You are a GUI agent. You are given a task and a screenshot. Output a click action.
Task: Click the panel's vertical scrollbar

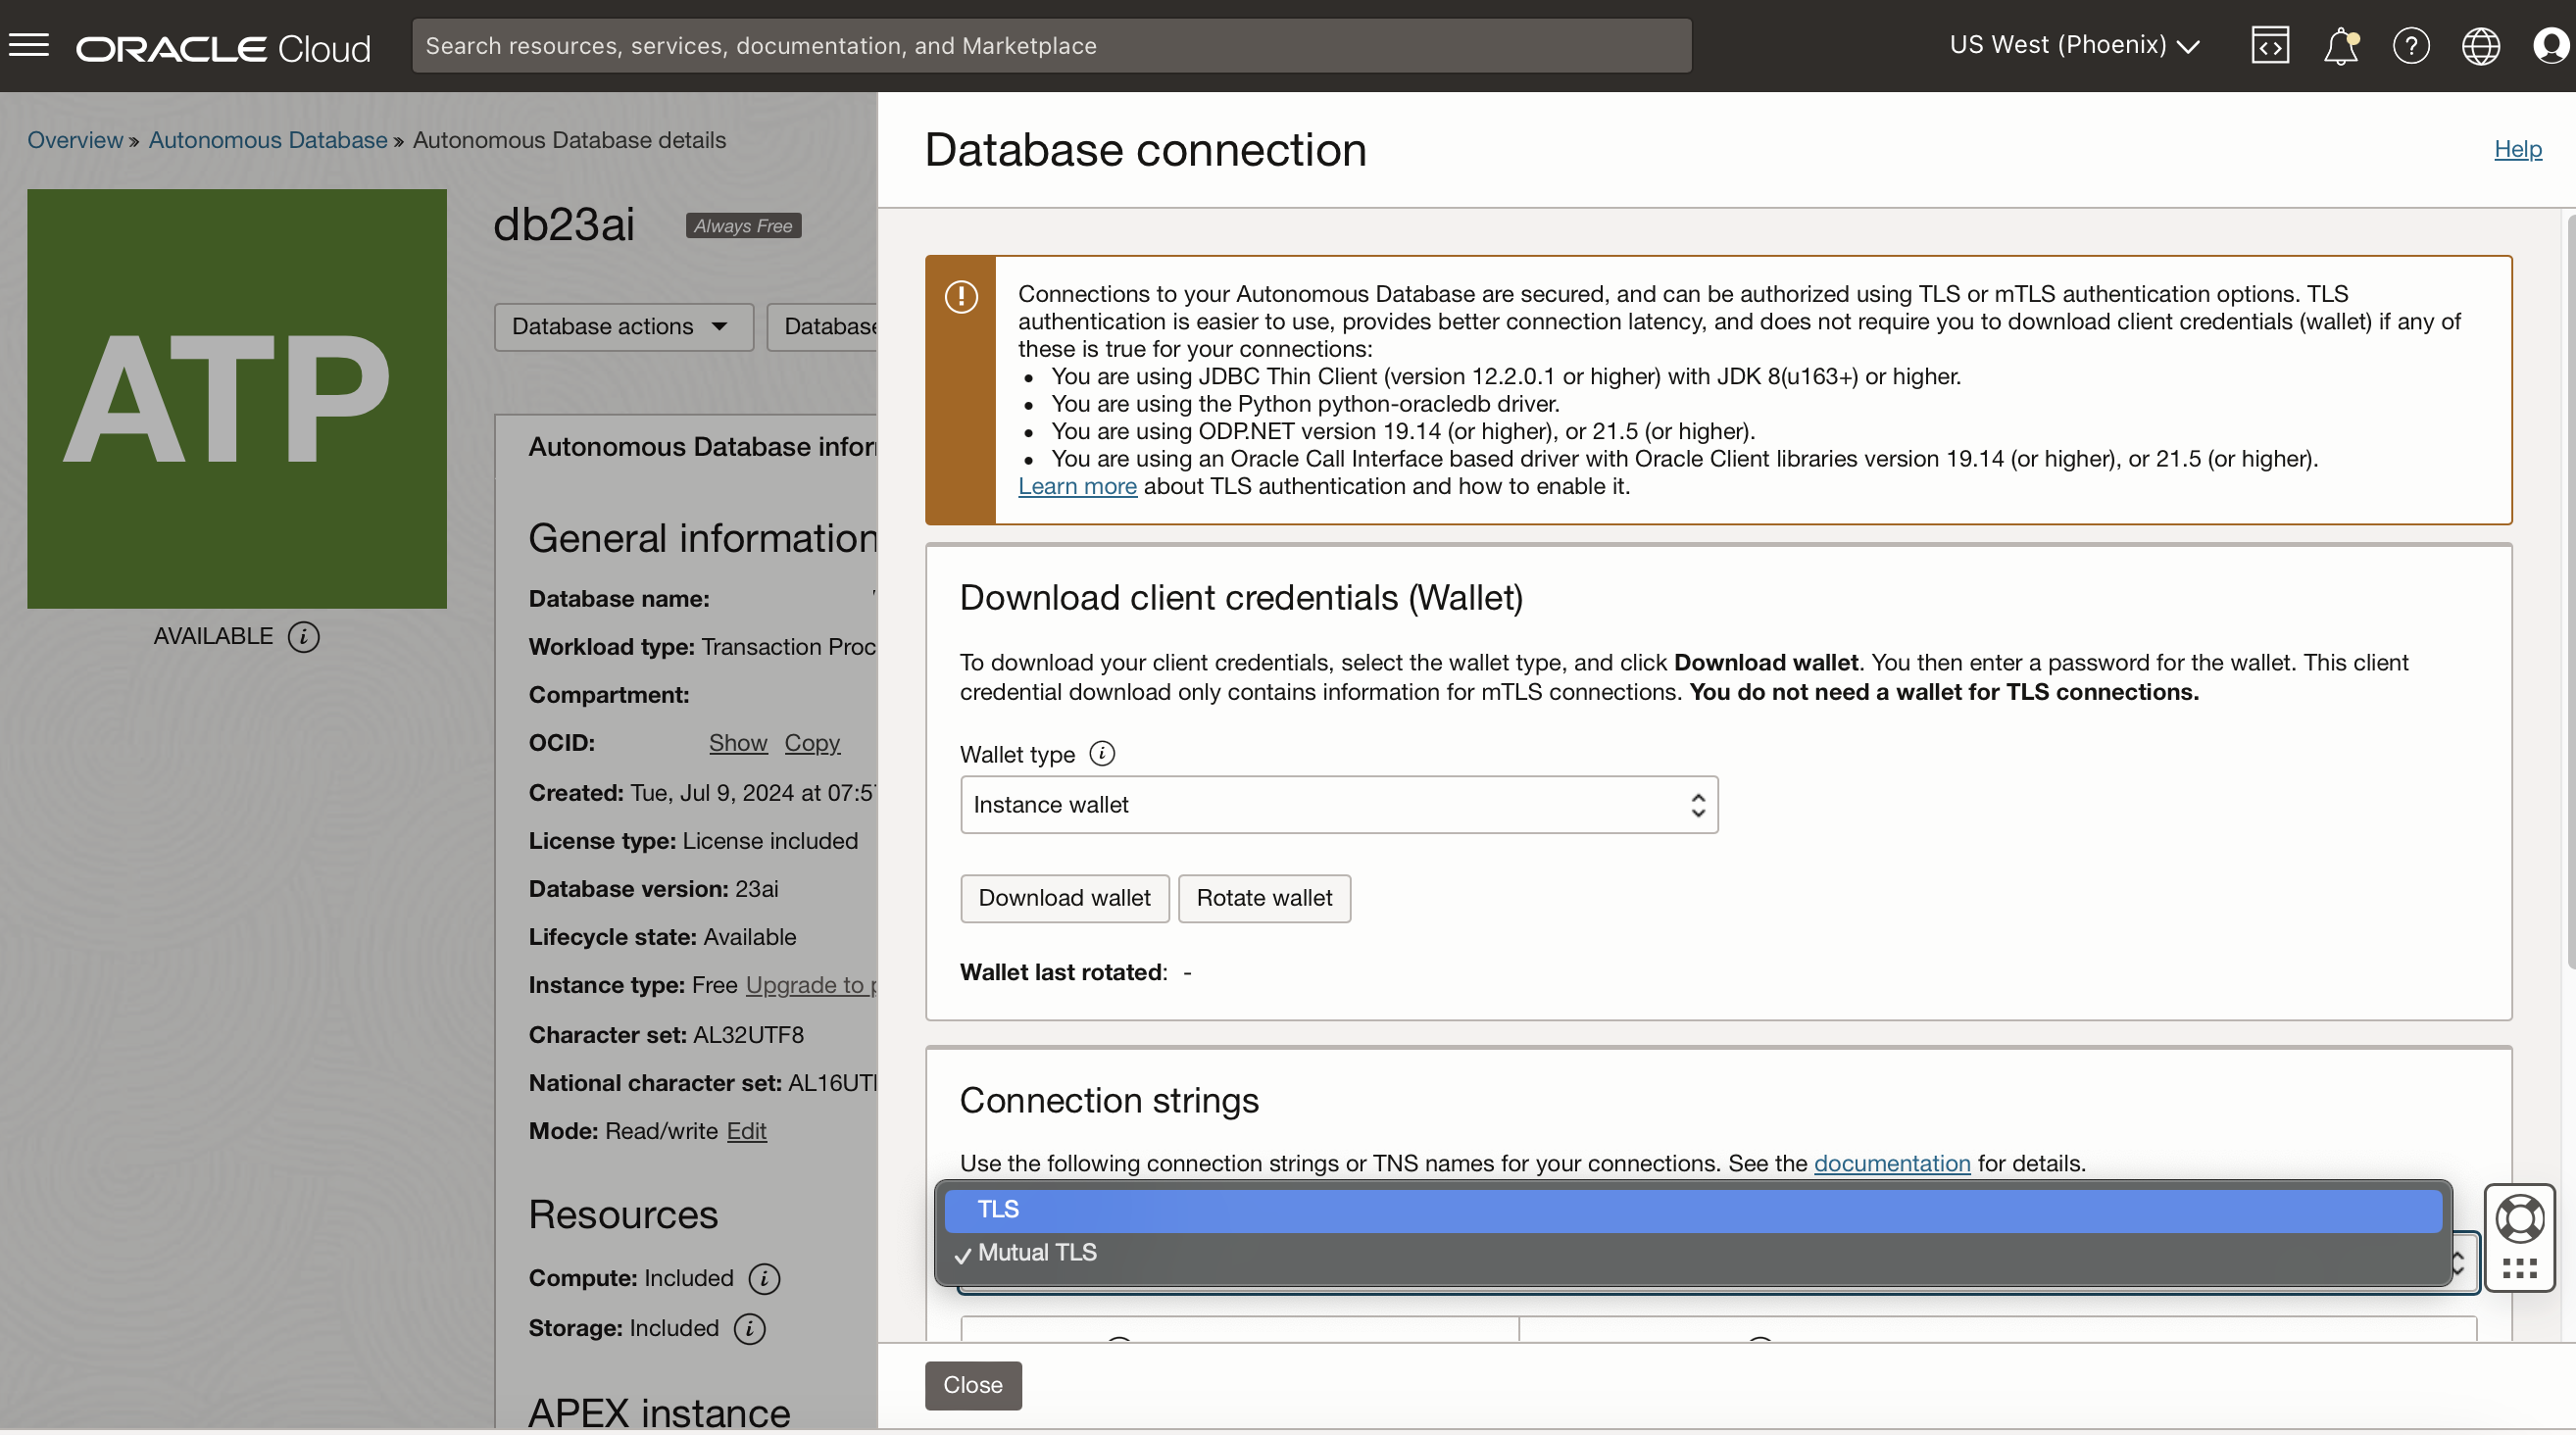pyautogui.click(x=2570, y=592)
